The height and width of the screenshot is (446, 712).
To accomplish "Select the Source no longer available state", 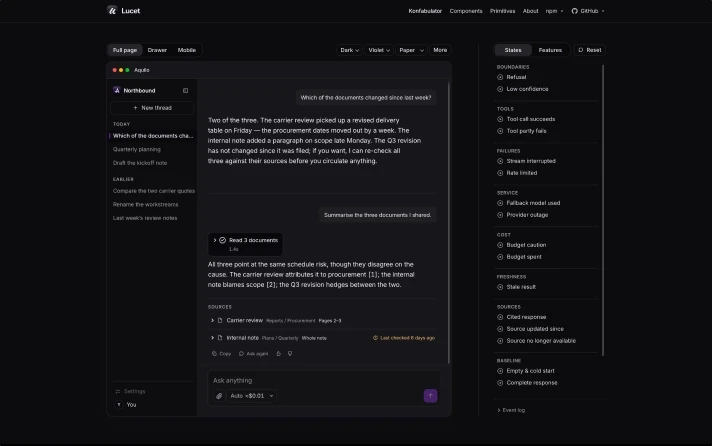I will point(536,341).
